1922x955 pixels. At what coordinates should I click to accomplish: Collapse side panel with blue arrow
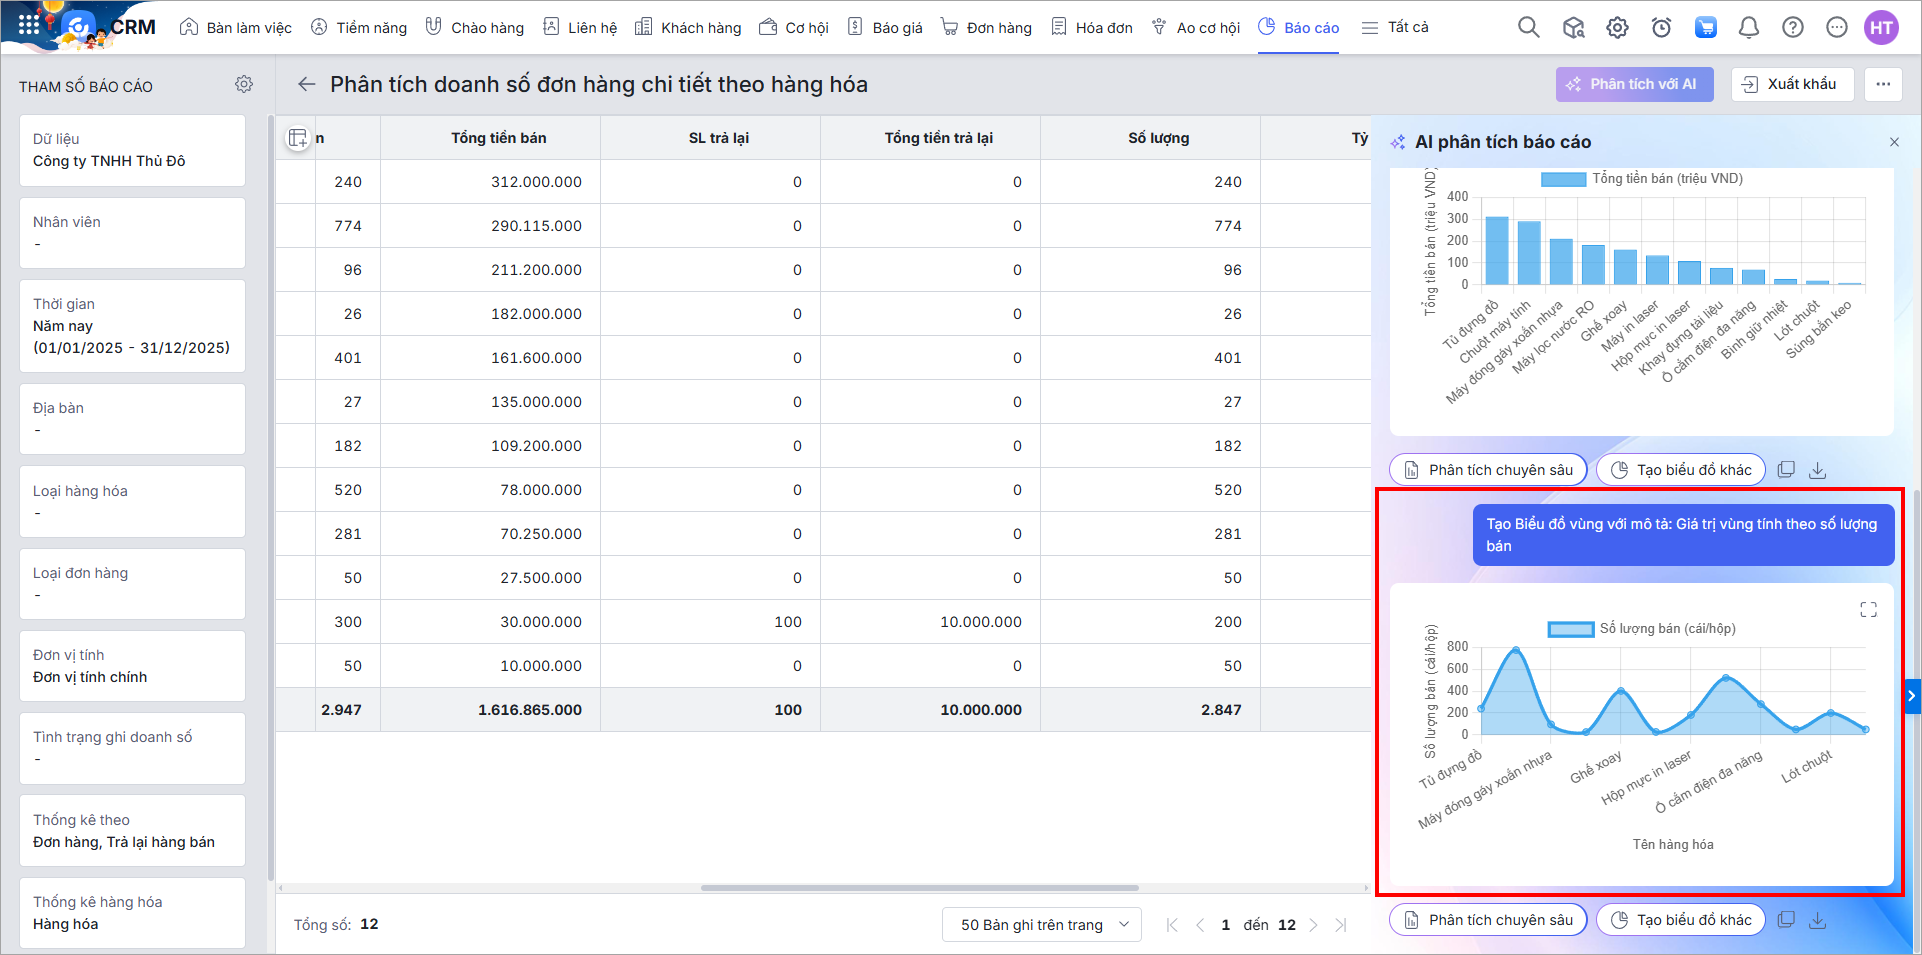(x=1912, y=696)
